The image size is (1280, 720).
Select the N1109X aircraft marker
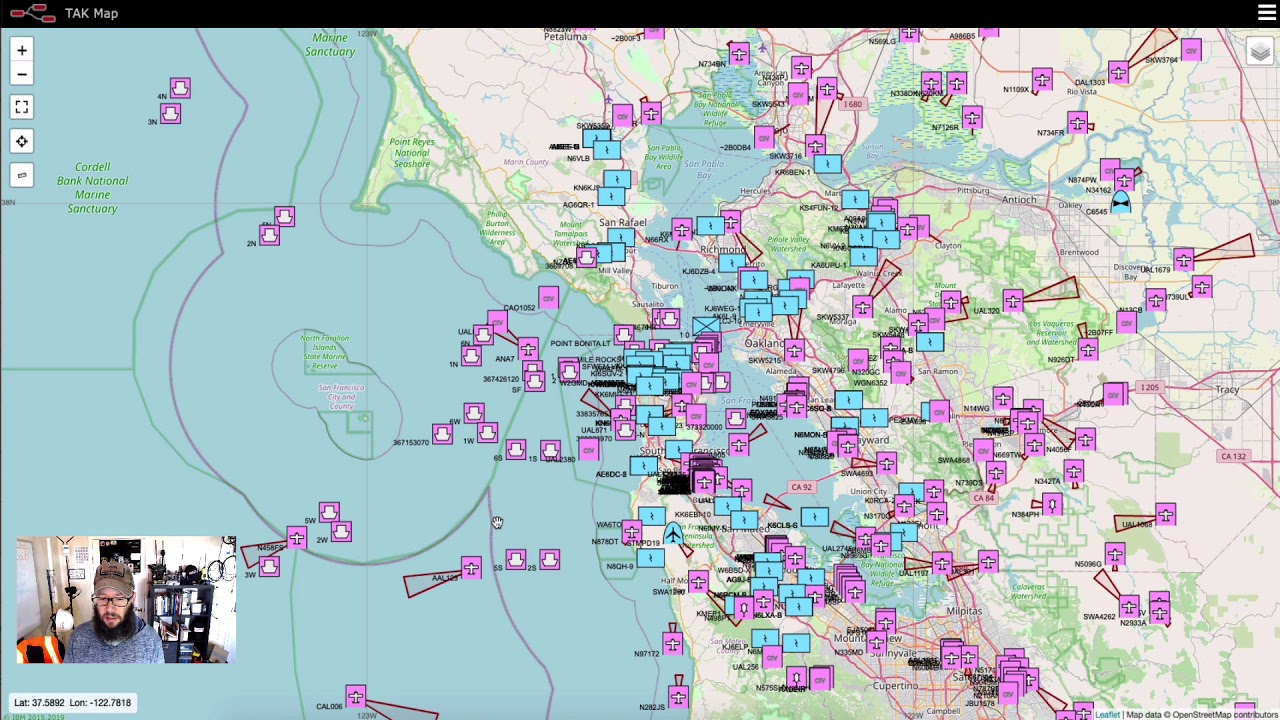click(x=1042, y=81)
